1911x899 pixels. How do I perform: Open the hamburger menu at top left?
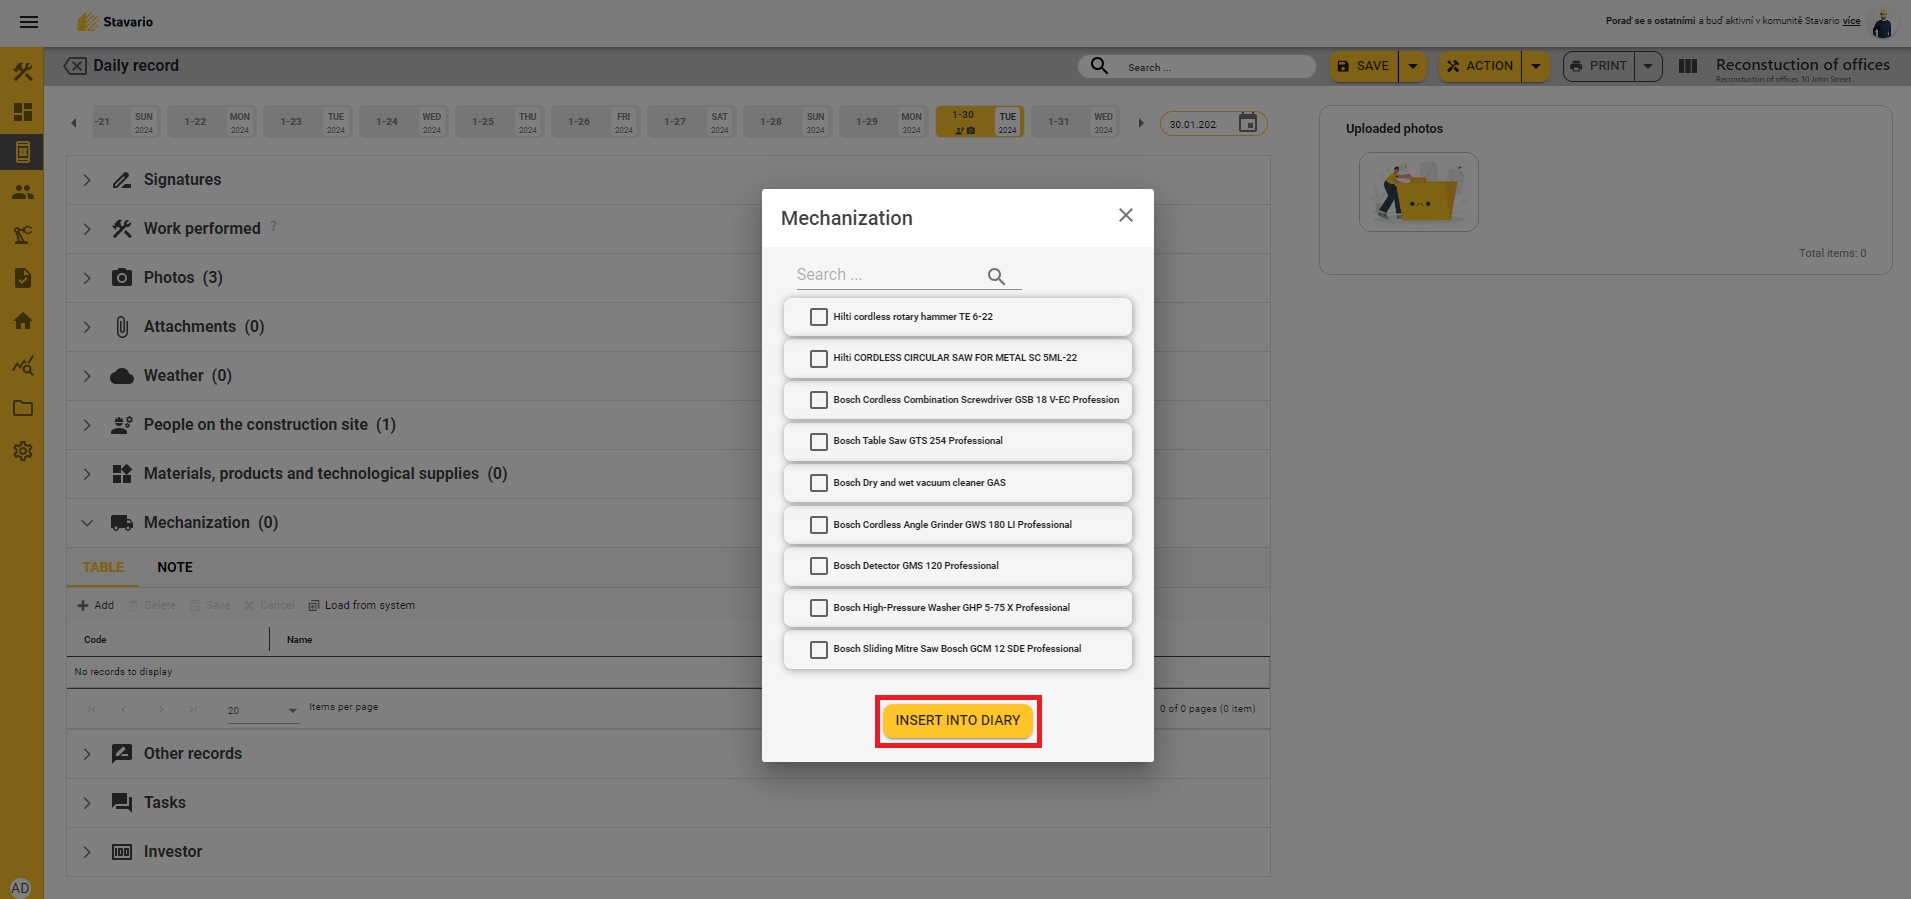pyautogui.click(x=29, y=22)
